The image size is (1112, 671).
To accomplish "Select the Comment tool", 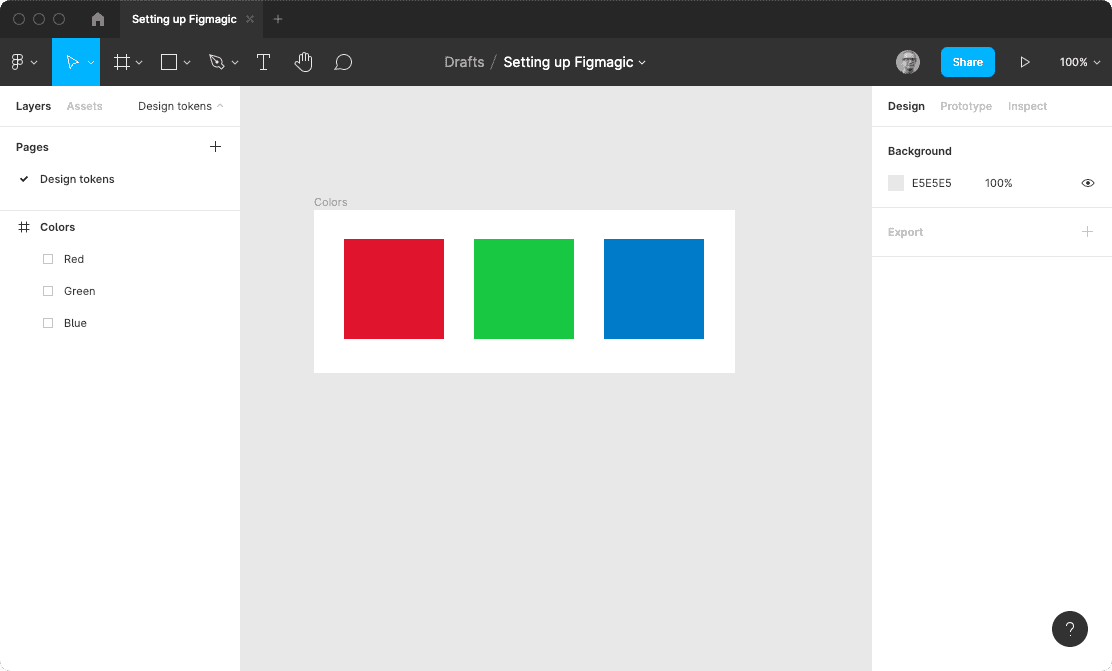I will click(x=343, y=62).
